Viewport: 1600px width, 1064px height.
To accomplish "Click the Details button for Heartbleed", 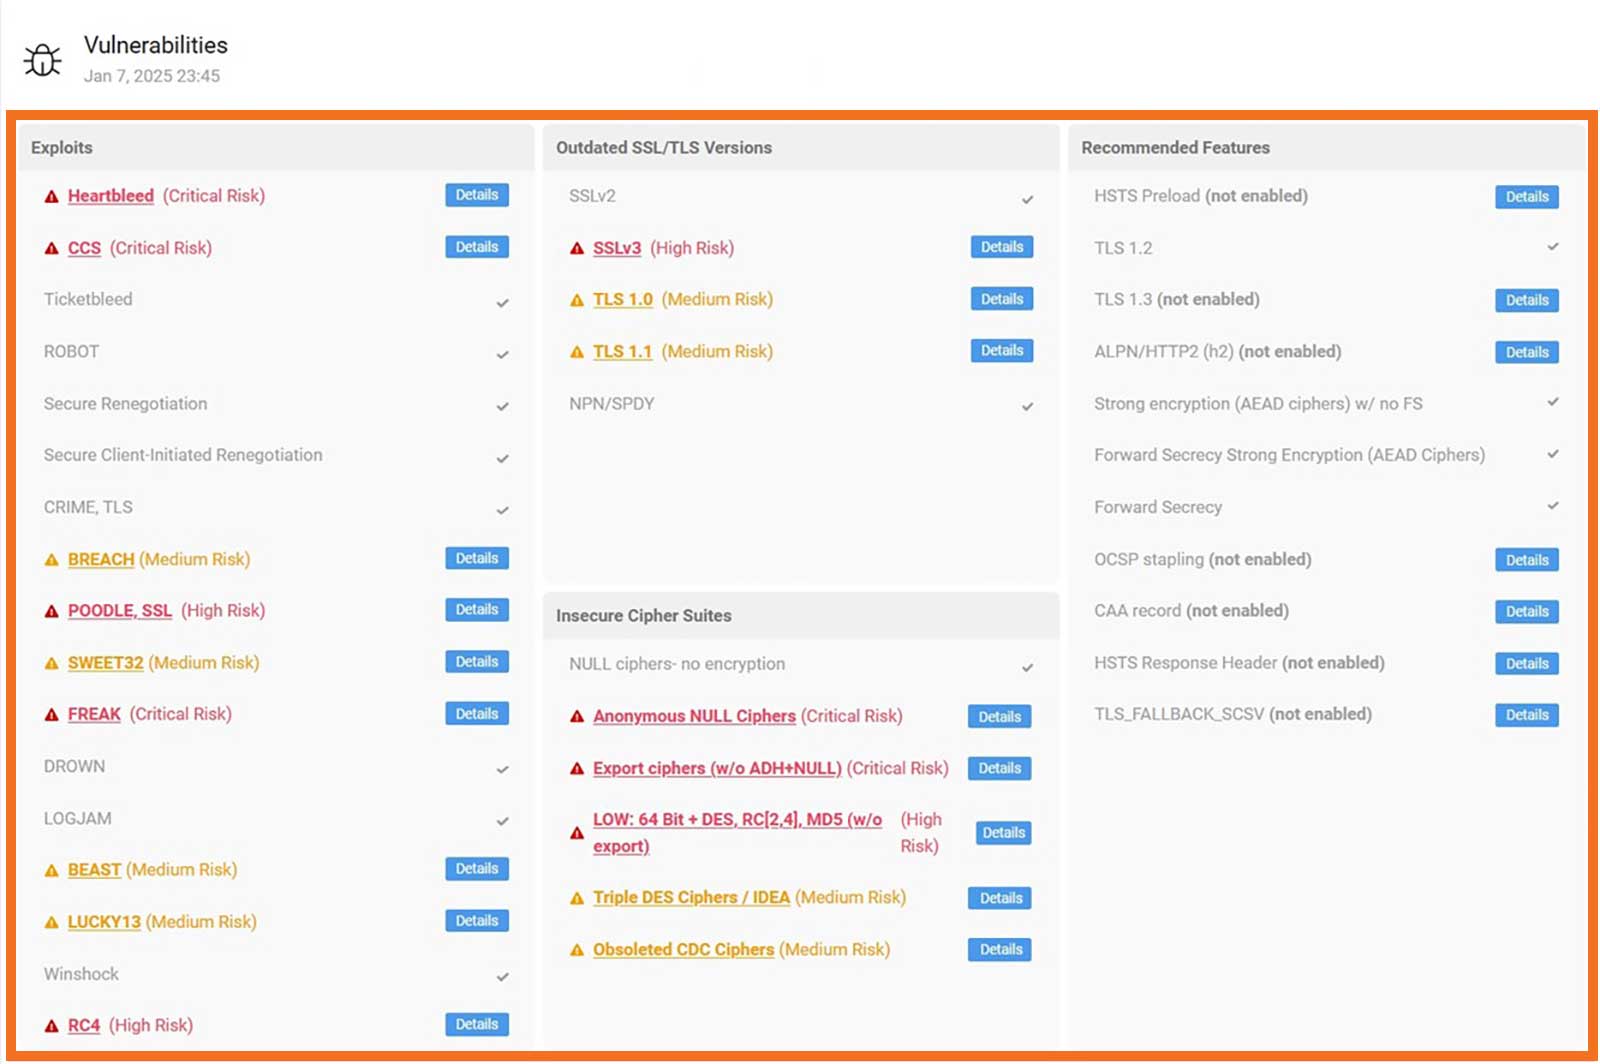I will [x=477, y=195].
